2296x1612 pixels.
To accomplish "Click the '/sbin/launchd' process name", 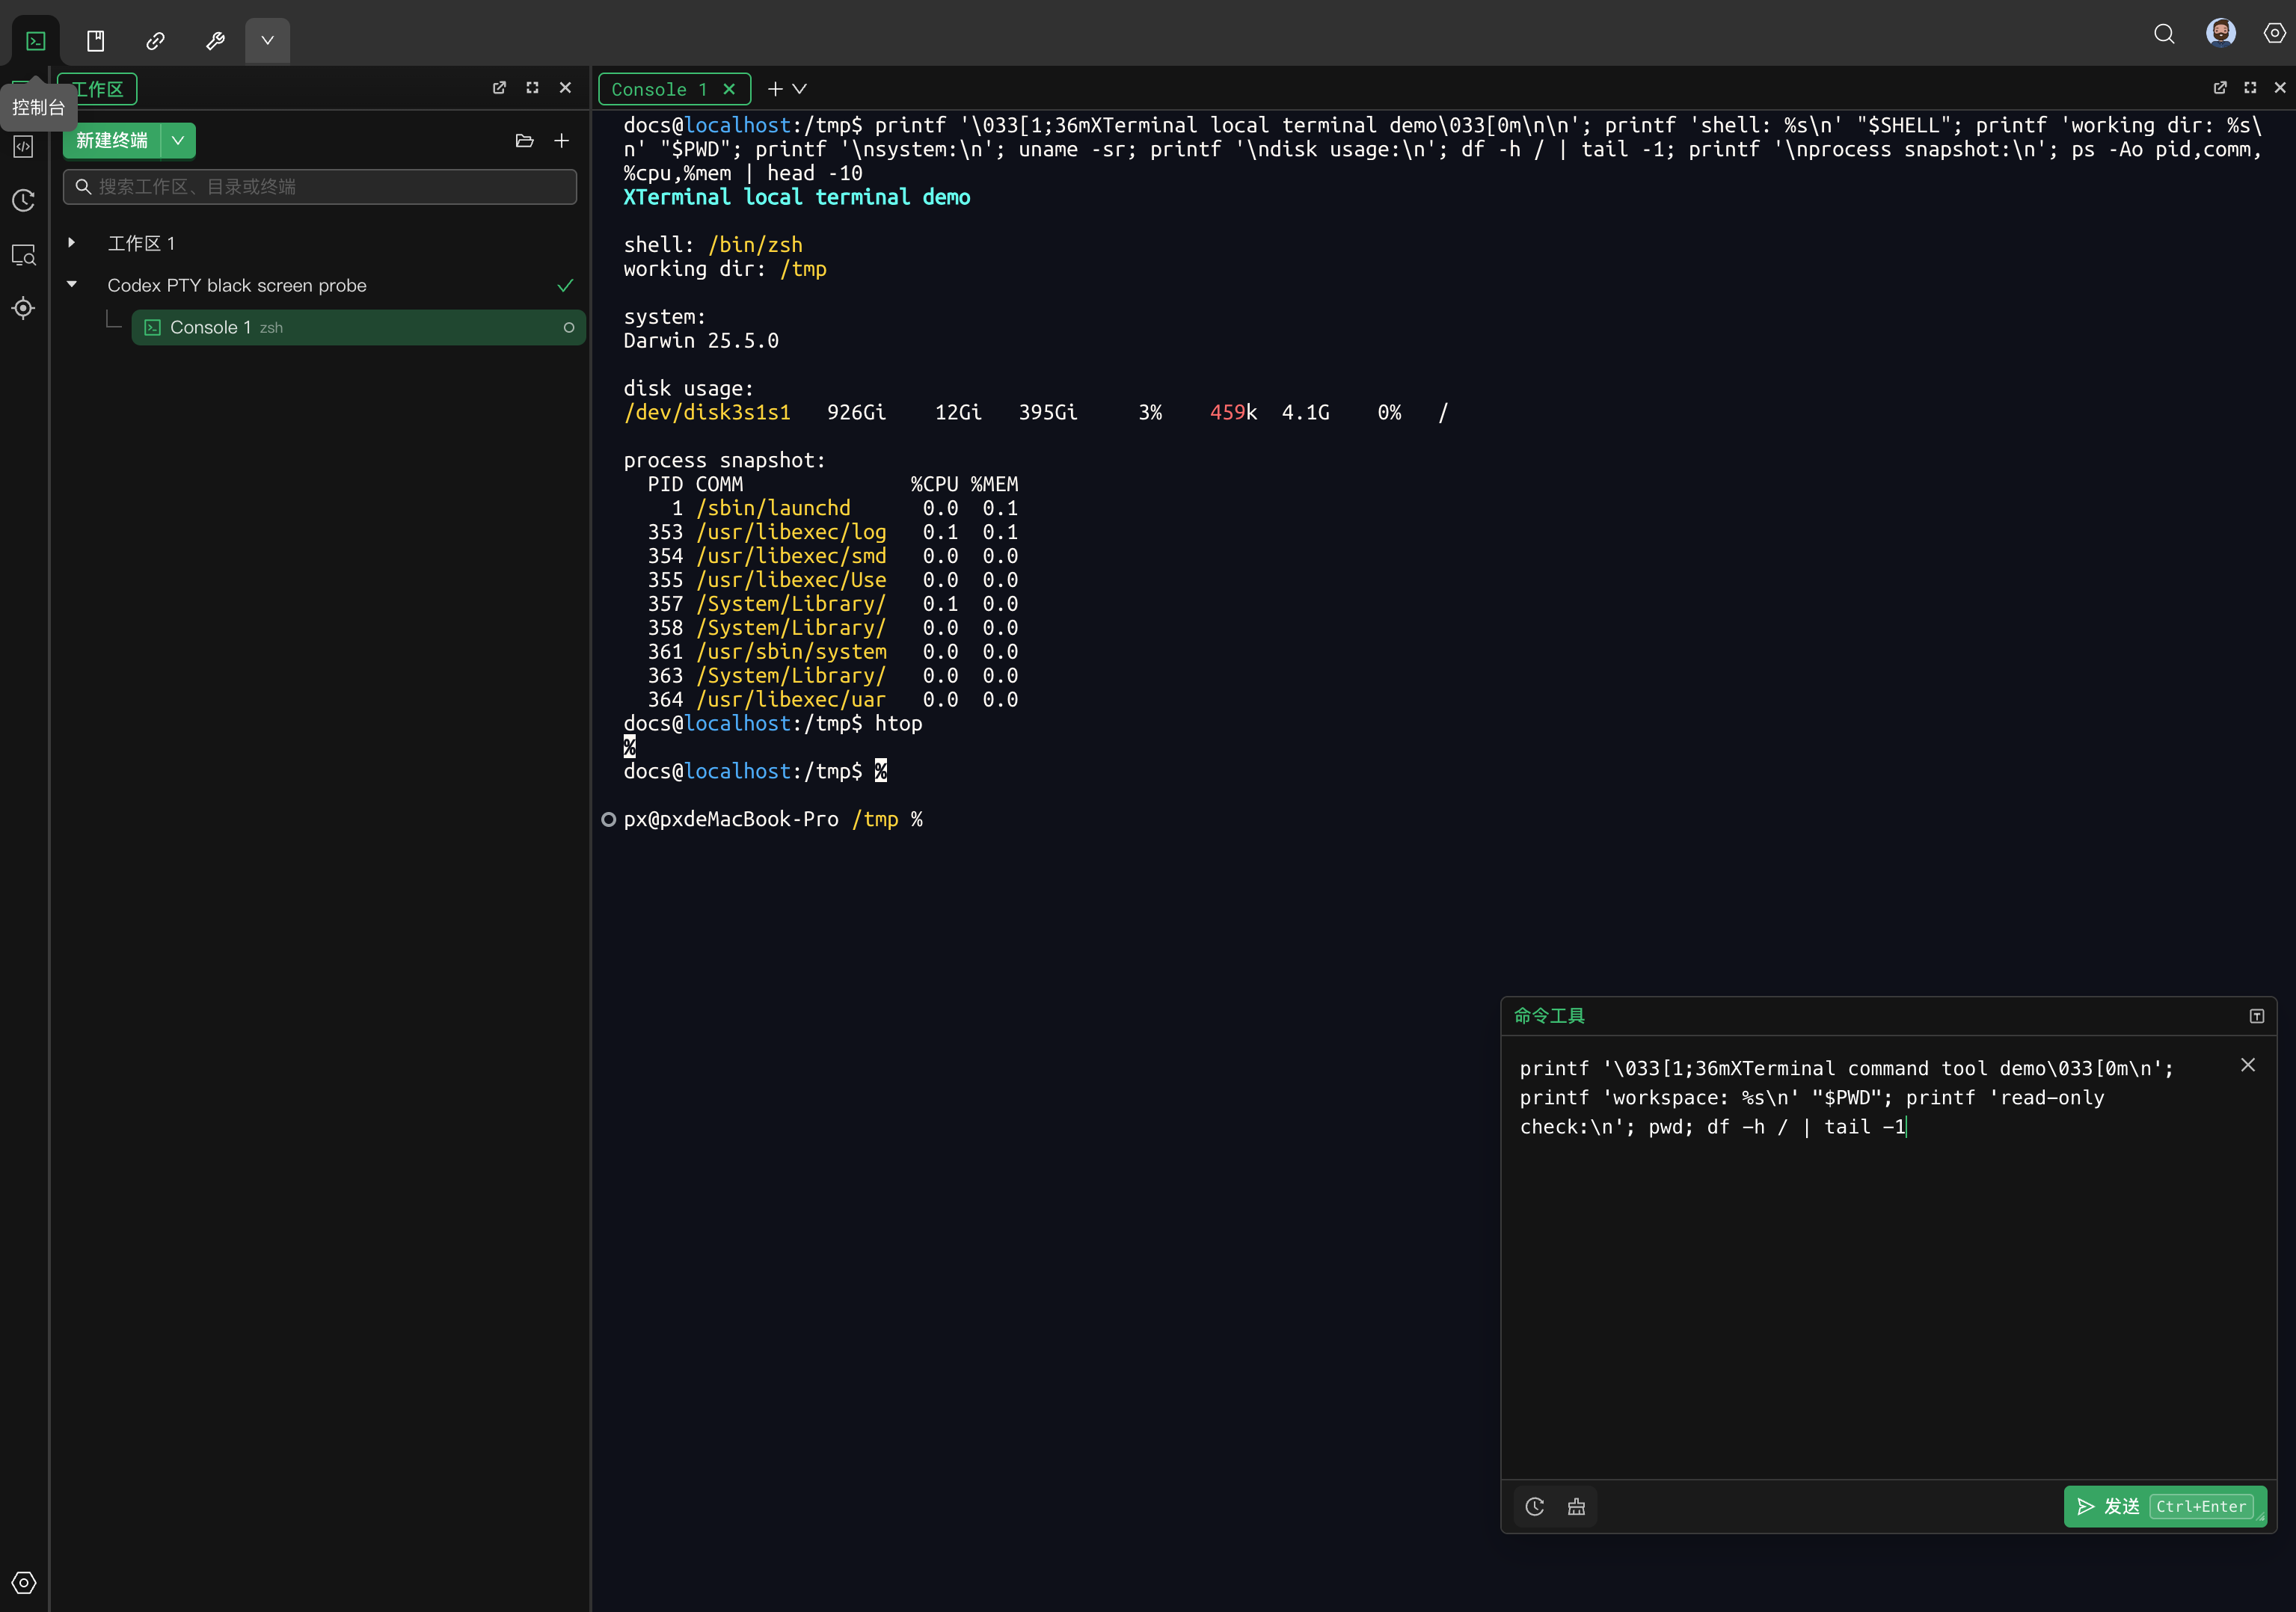I will point(773,508).
